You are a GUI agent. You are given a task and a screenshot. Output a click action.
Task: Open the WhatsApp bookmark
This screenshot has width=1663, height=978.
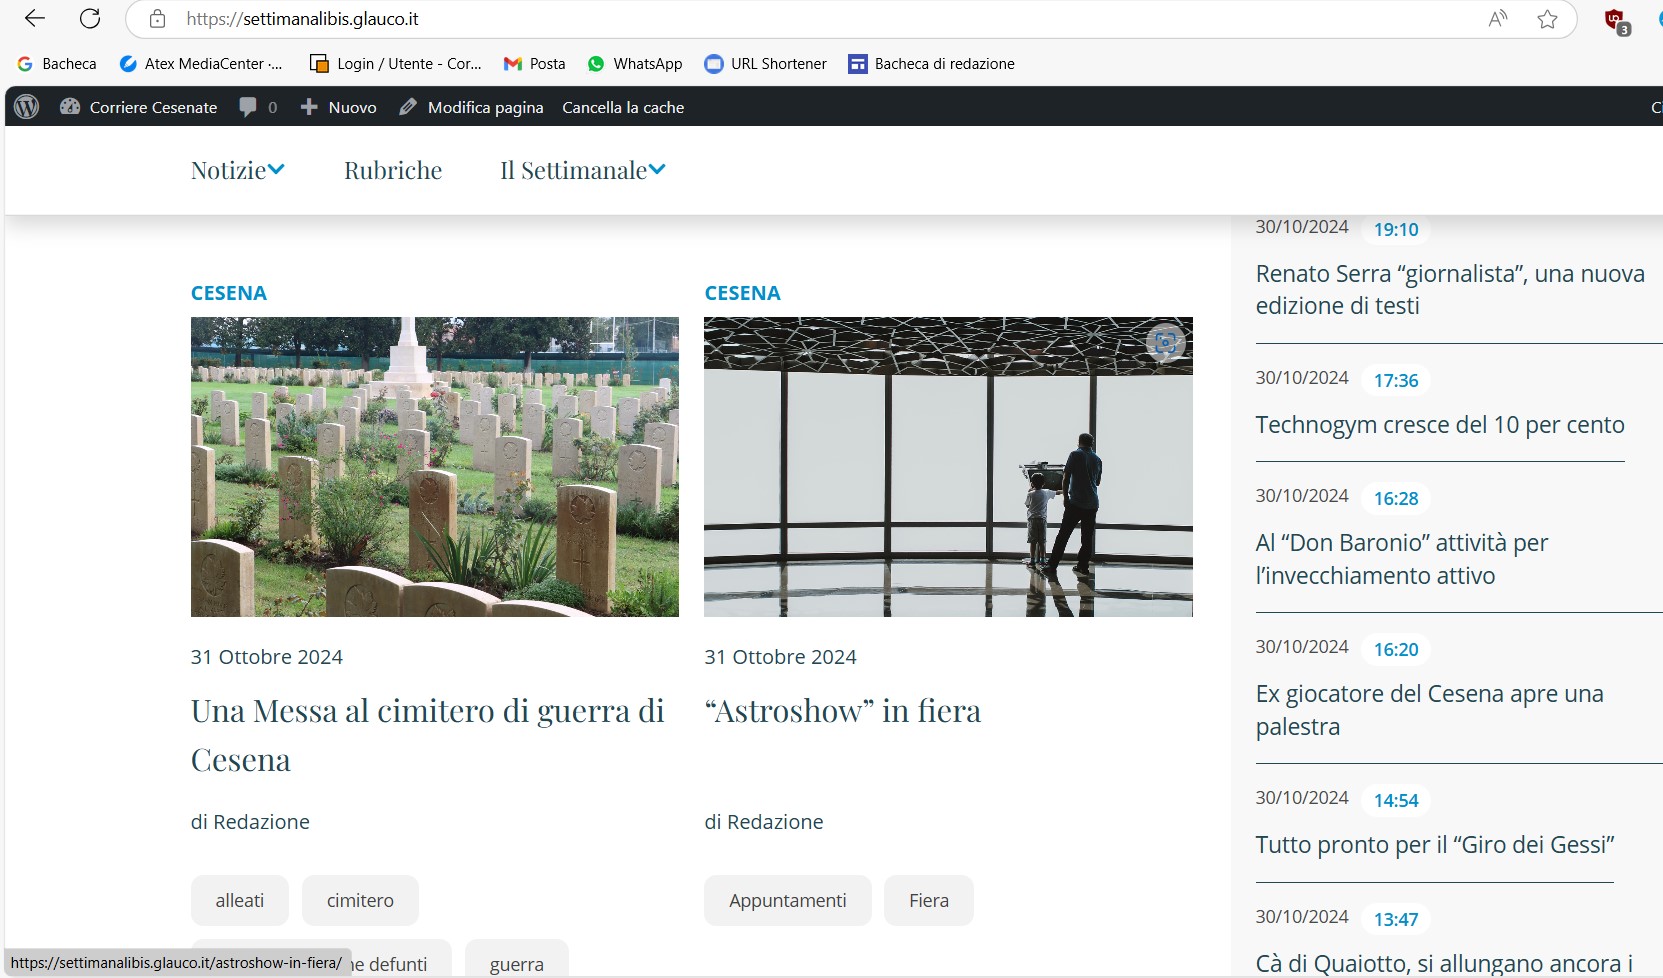[x=635, y=64]
